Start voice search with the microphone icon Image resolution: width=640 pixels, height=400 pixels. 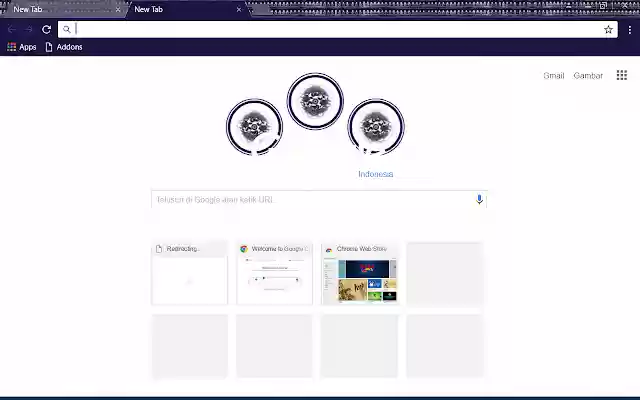coord(479,199)
